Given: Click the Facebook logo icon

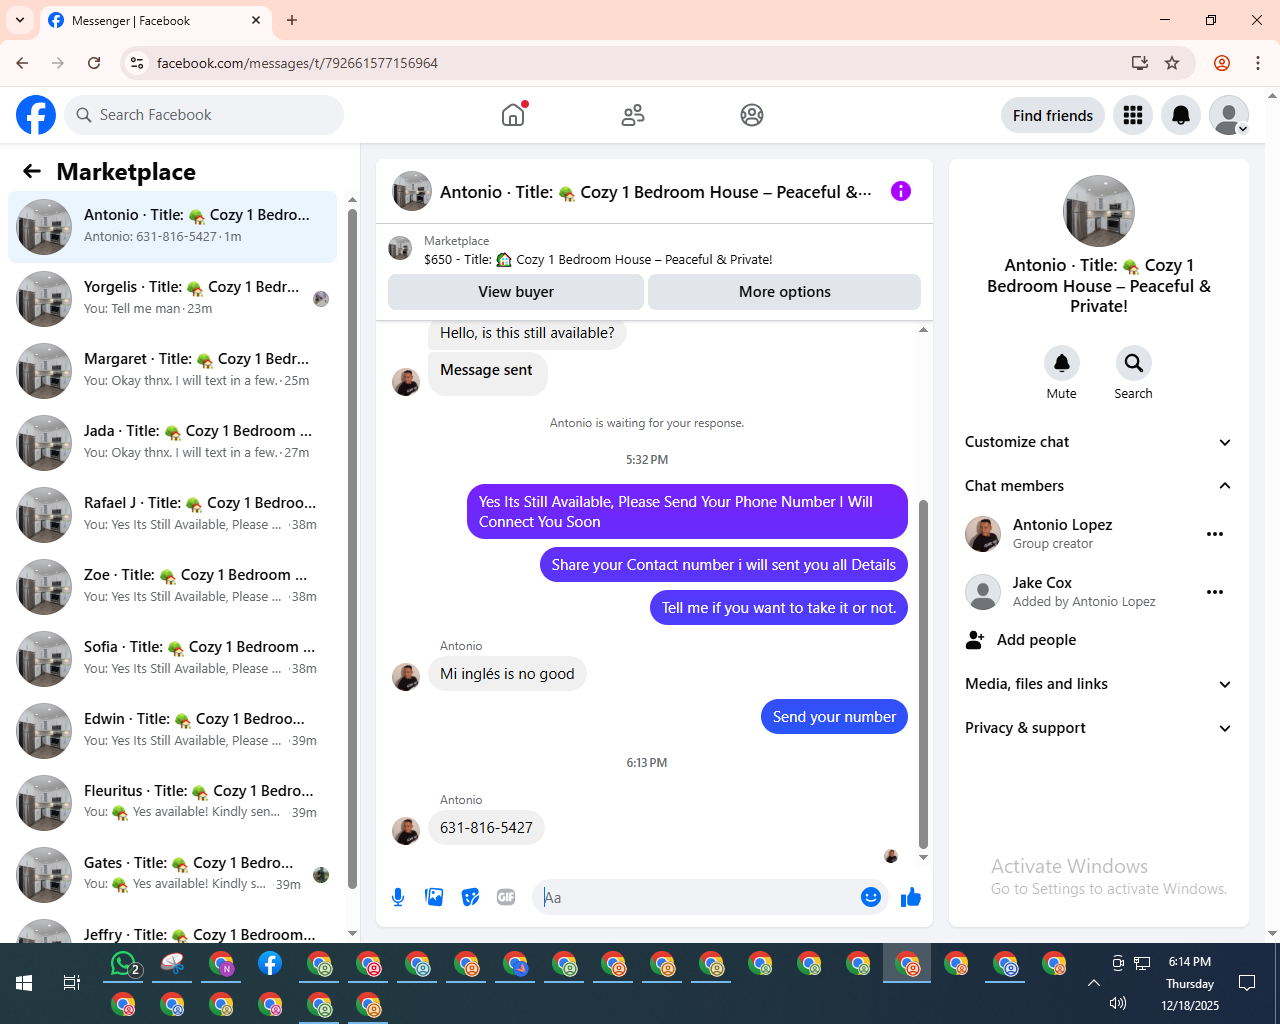Looking at the screenshot, I should (36, 115).
